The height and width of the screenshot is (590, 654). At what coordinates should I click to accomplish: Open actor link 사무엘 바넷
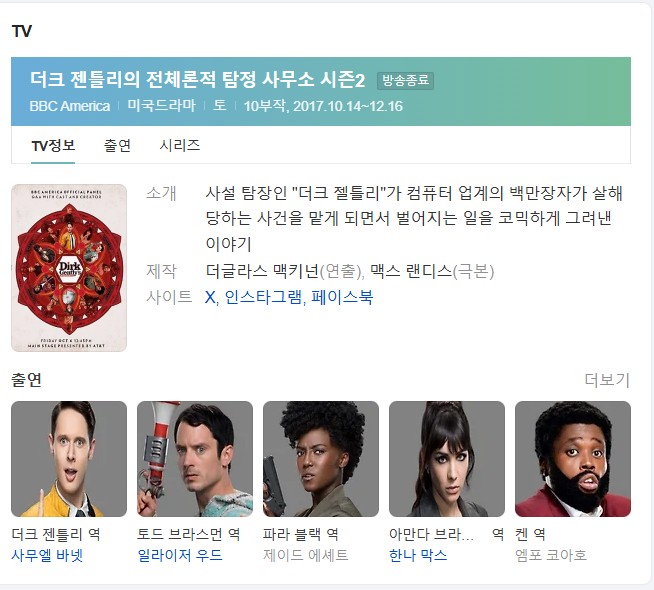pos(47,555)
